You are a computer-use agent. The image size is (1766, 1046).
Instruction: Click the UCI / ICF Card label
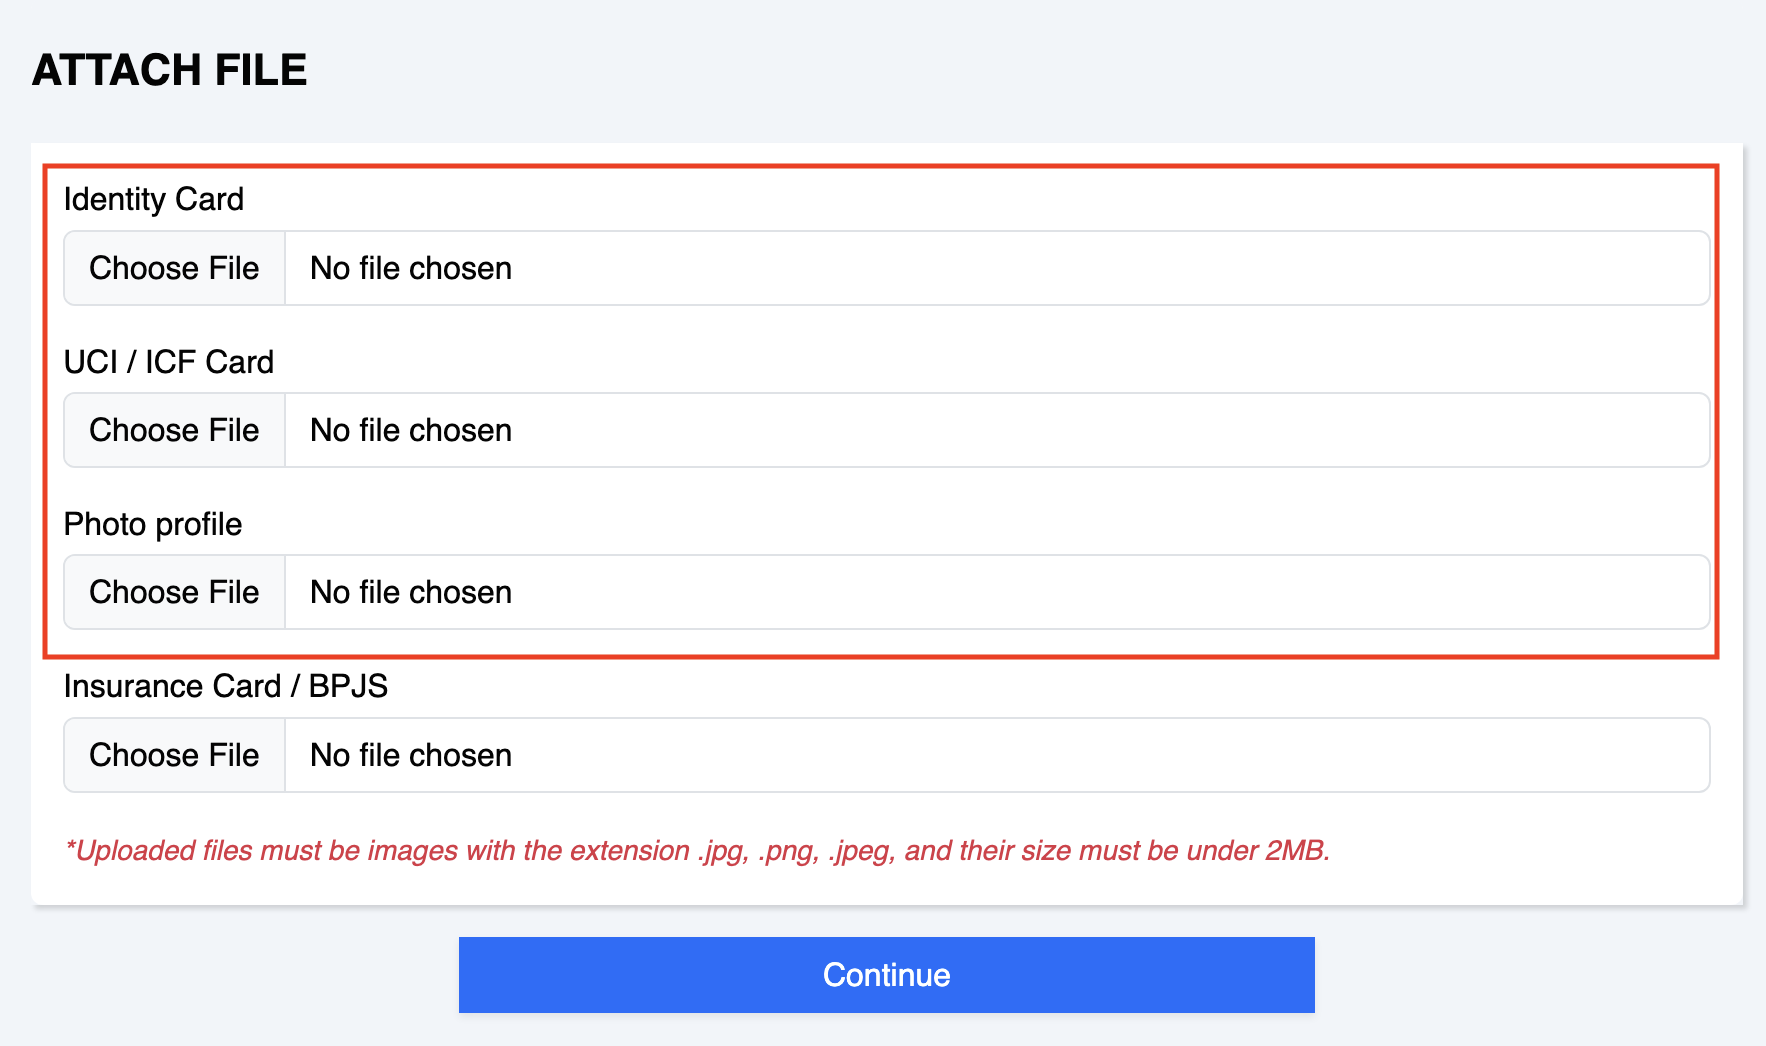click(x=169, y=362)
